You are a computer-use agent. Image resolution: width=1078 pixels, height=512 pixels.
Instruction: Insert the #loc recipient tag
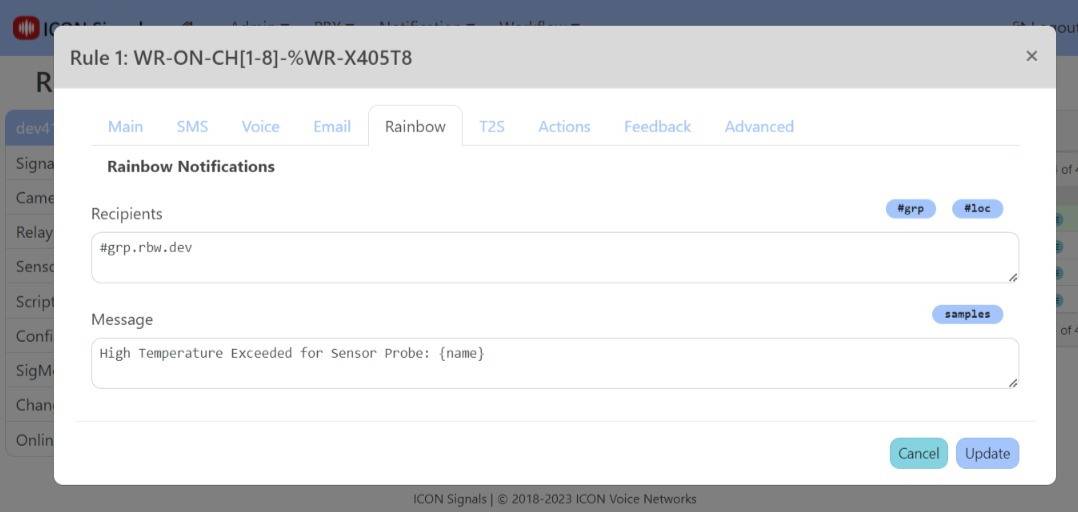[x=977, y=209]
